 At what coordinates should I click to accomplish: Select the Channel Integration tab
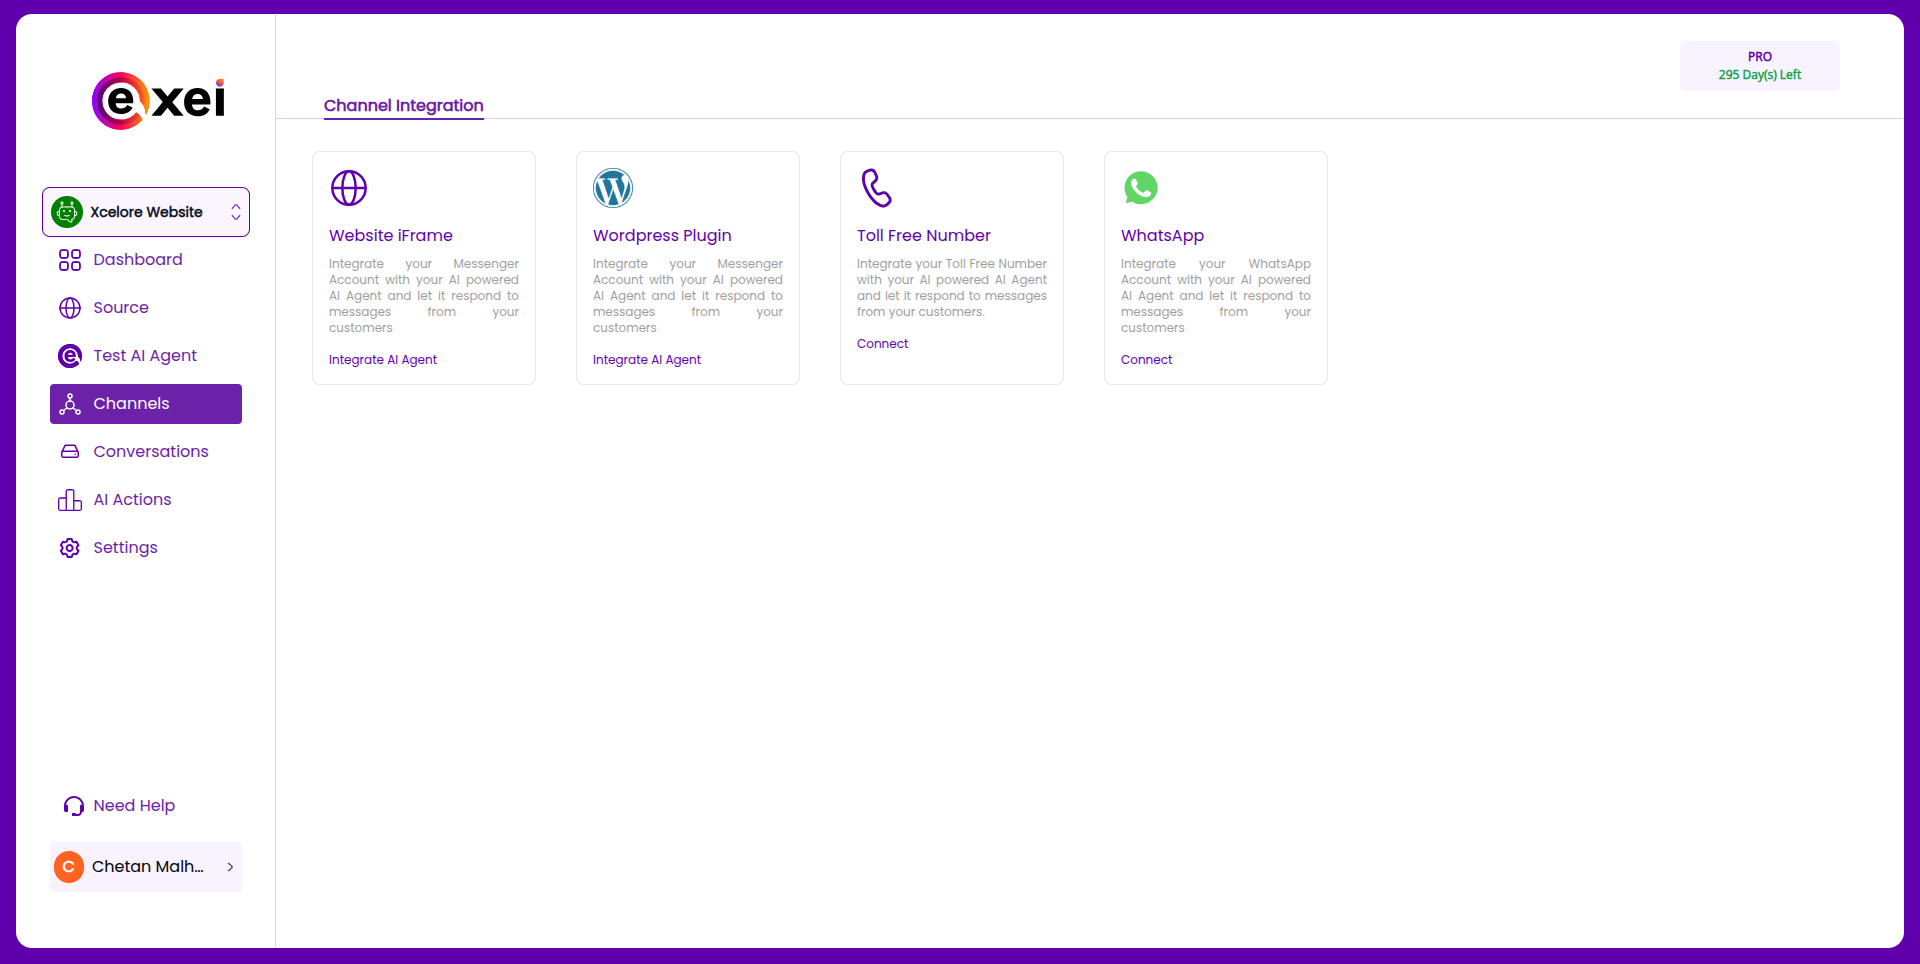404,106
